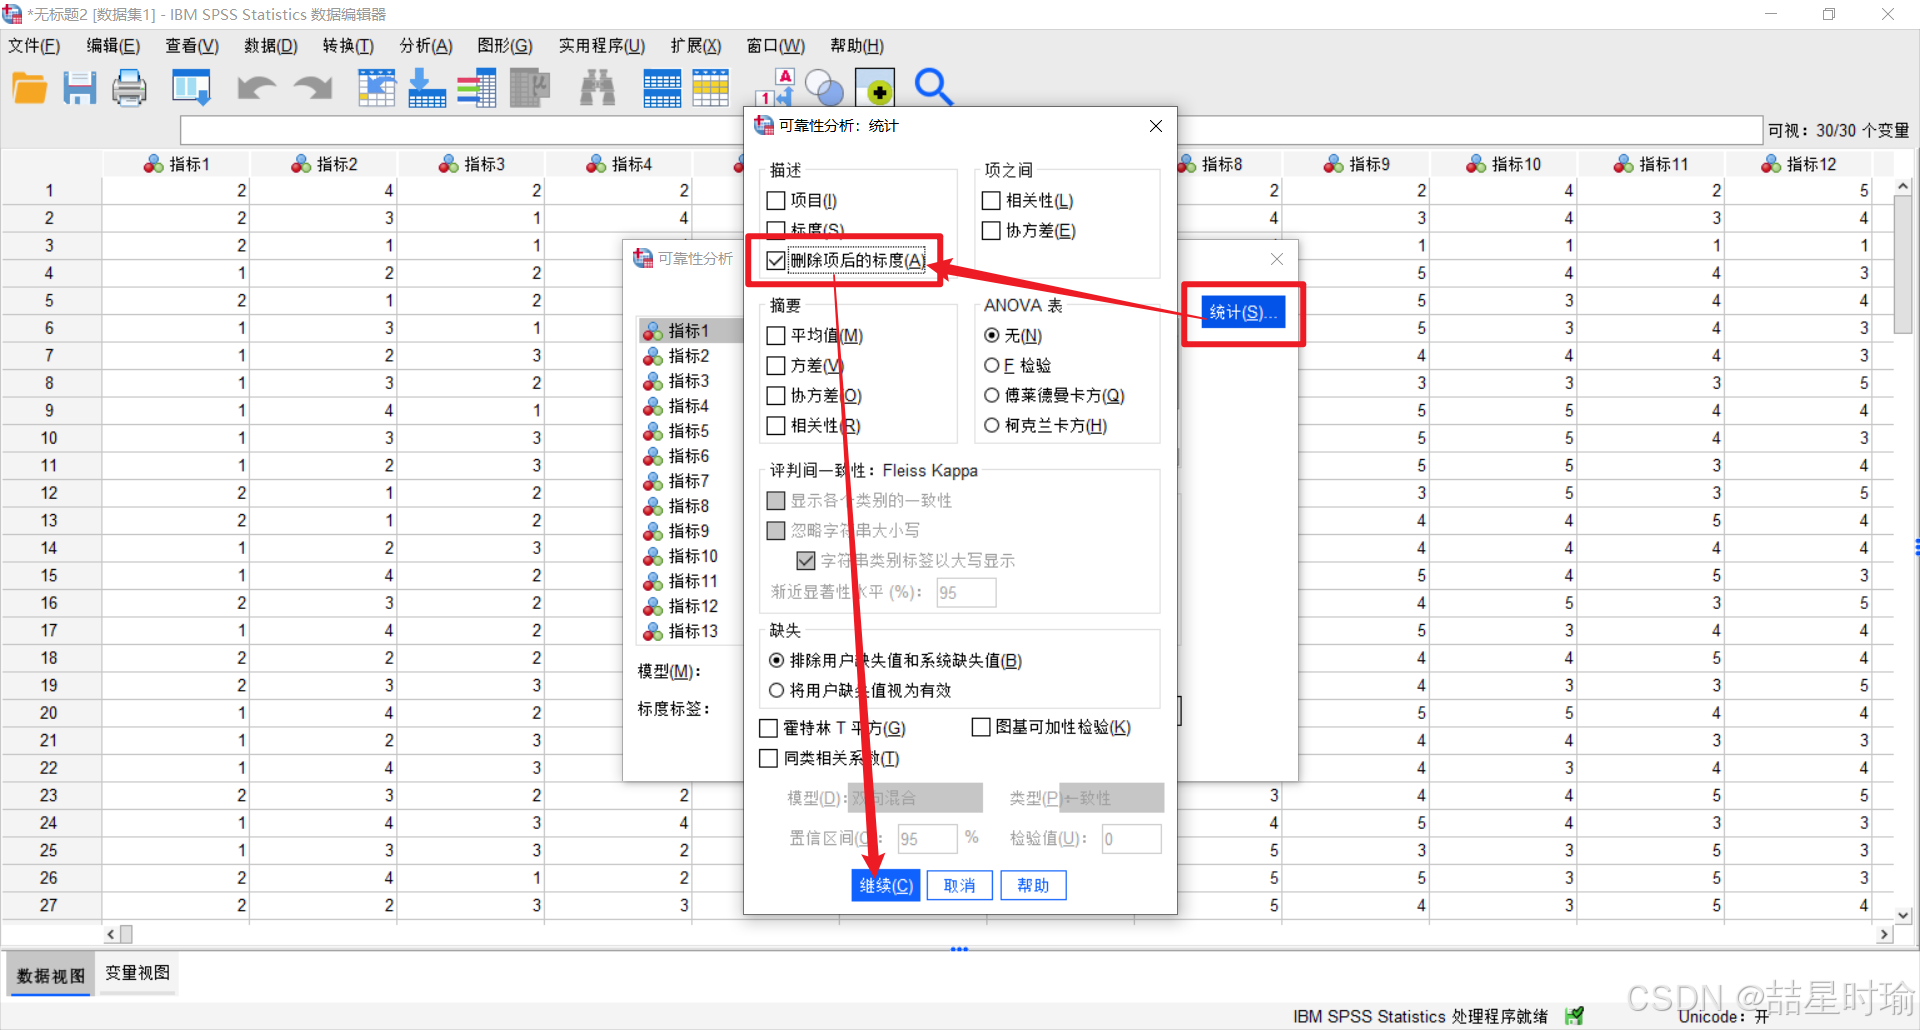Select 指标9 in the variable list
The height and width of the screenshot is (1030, 1920).
689,531
